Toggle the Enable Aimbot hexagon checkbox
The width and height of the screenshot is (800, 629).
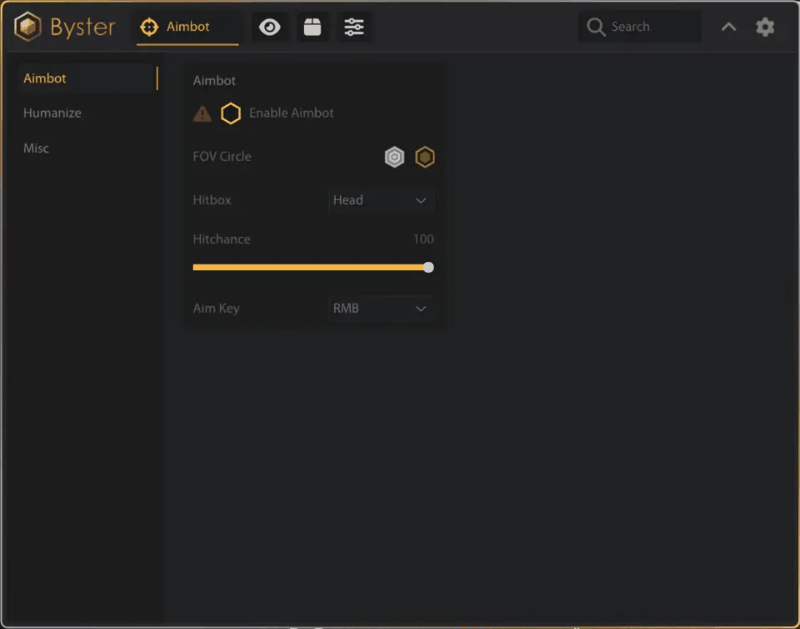(231, 114)
